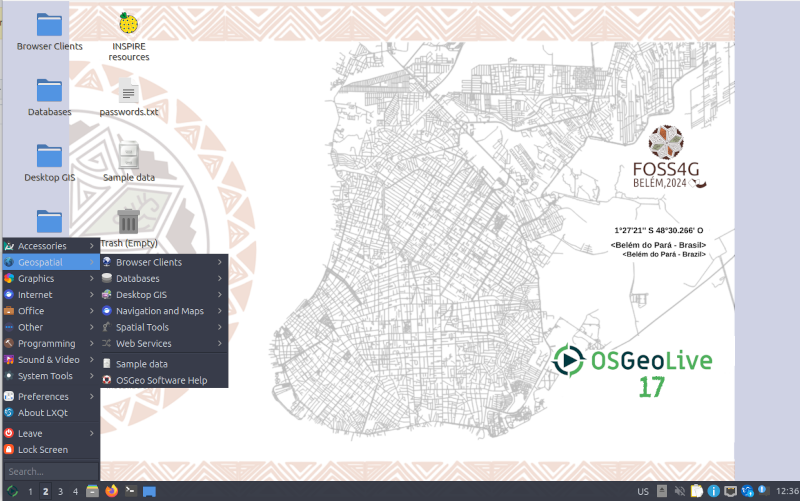
Task: Switch to virtual desktop 1
Action: pyautogui.click(x=30, y=491)
